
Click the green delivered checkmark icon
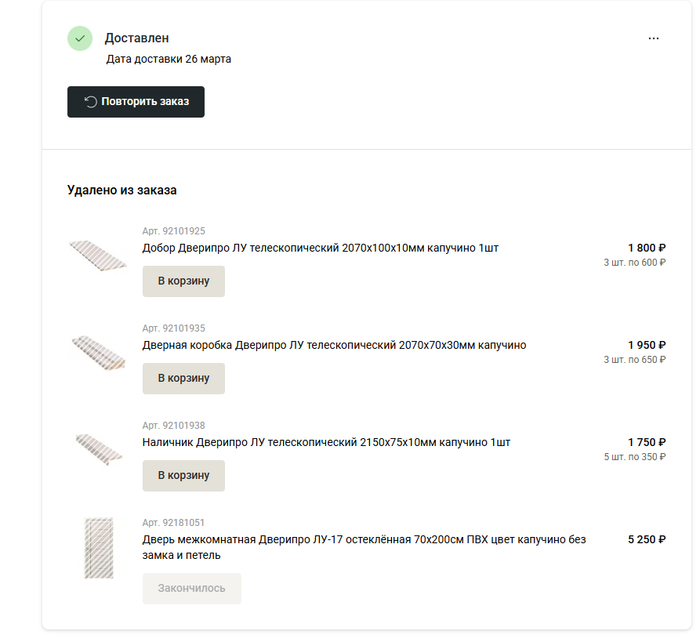pos(80,39)
